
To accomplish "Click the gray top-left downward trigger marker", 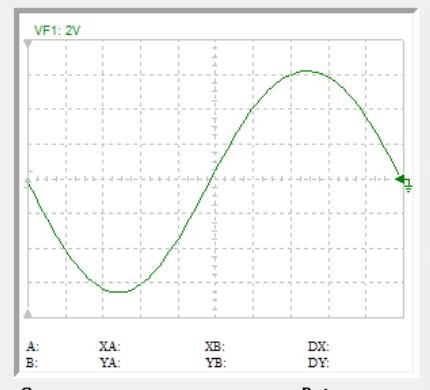I will point(28,44).
